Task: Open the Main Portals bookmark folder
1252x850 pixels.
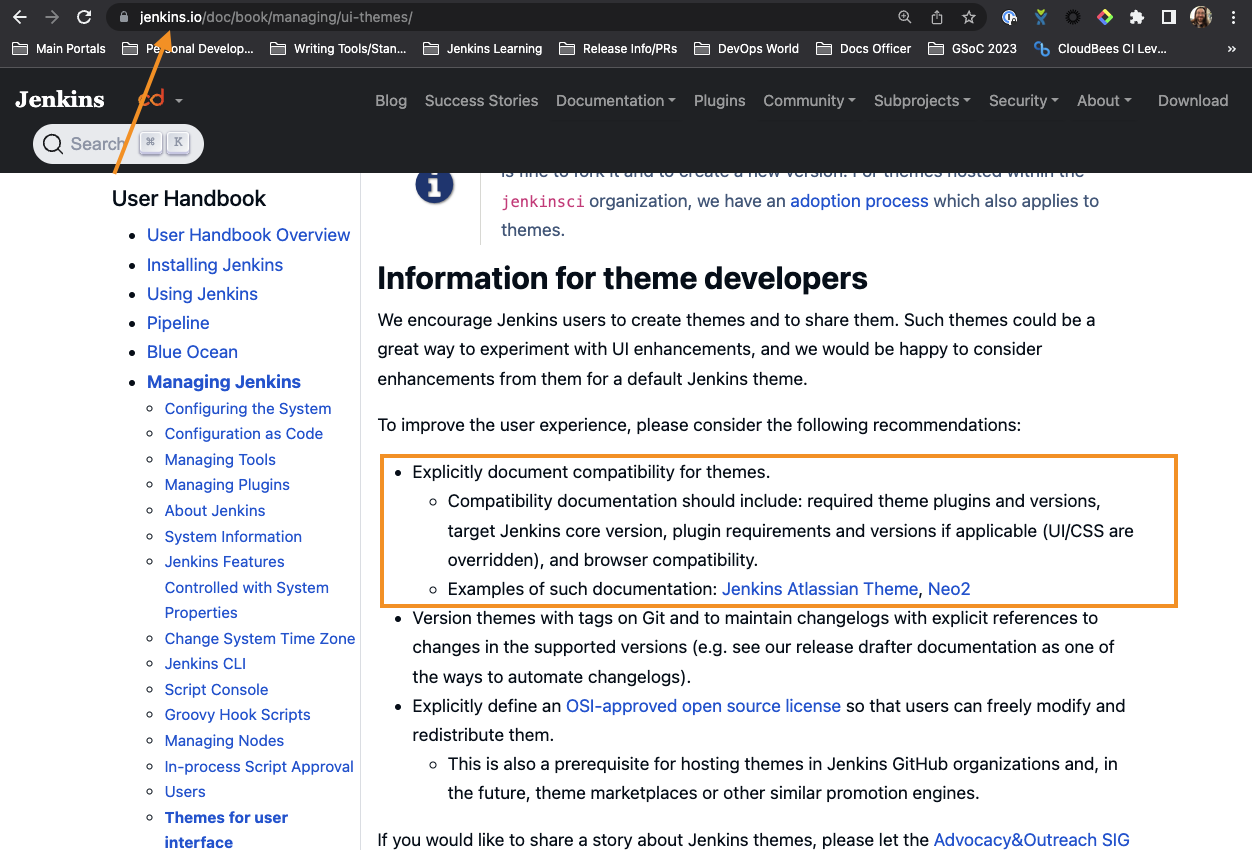Action: tap(59, 48)
